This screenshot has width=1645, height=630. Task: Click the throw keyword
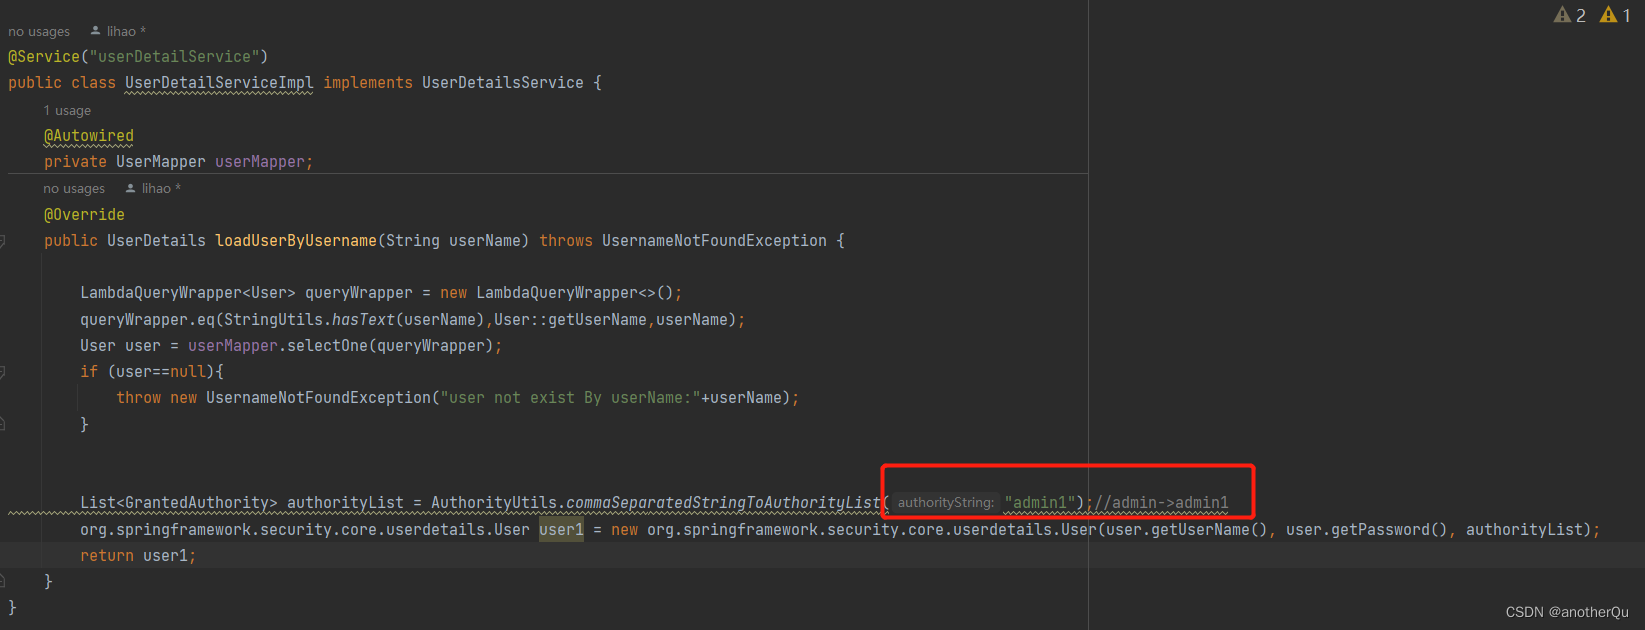click(x=138, y=397)
